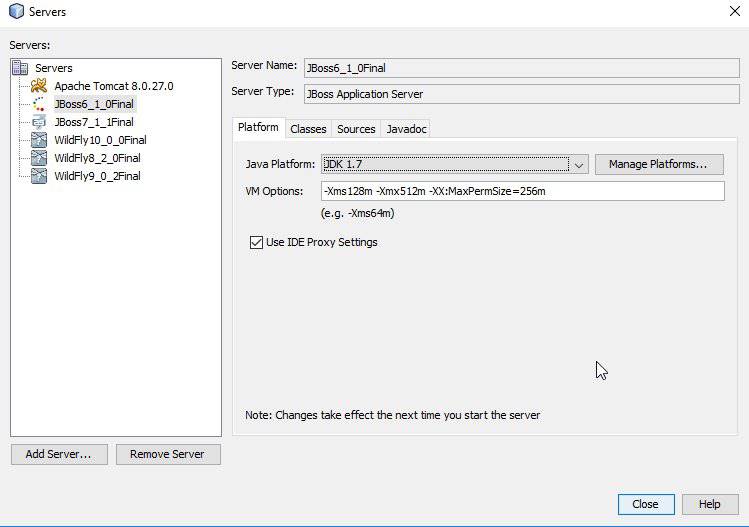Switch to the Platform tab
Viewport: 749px width, 527px height.
(x=258, y=128)
